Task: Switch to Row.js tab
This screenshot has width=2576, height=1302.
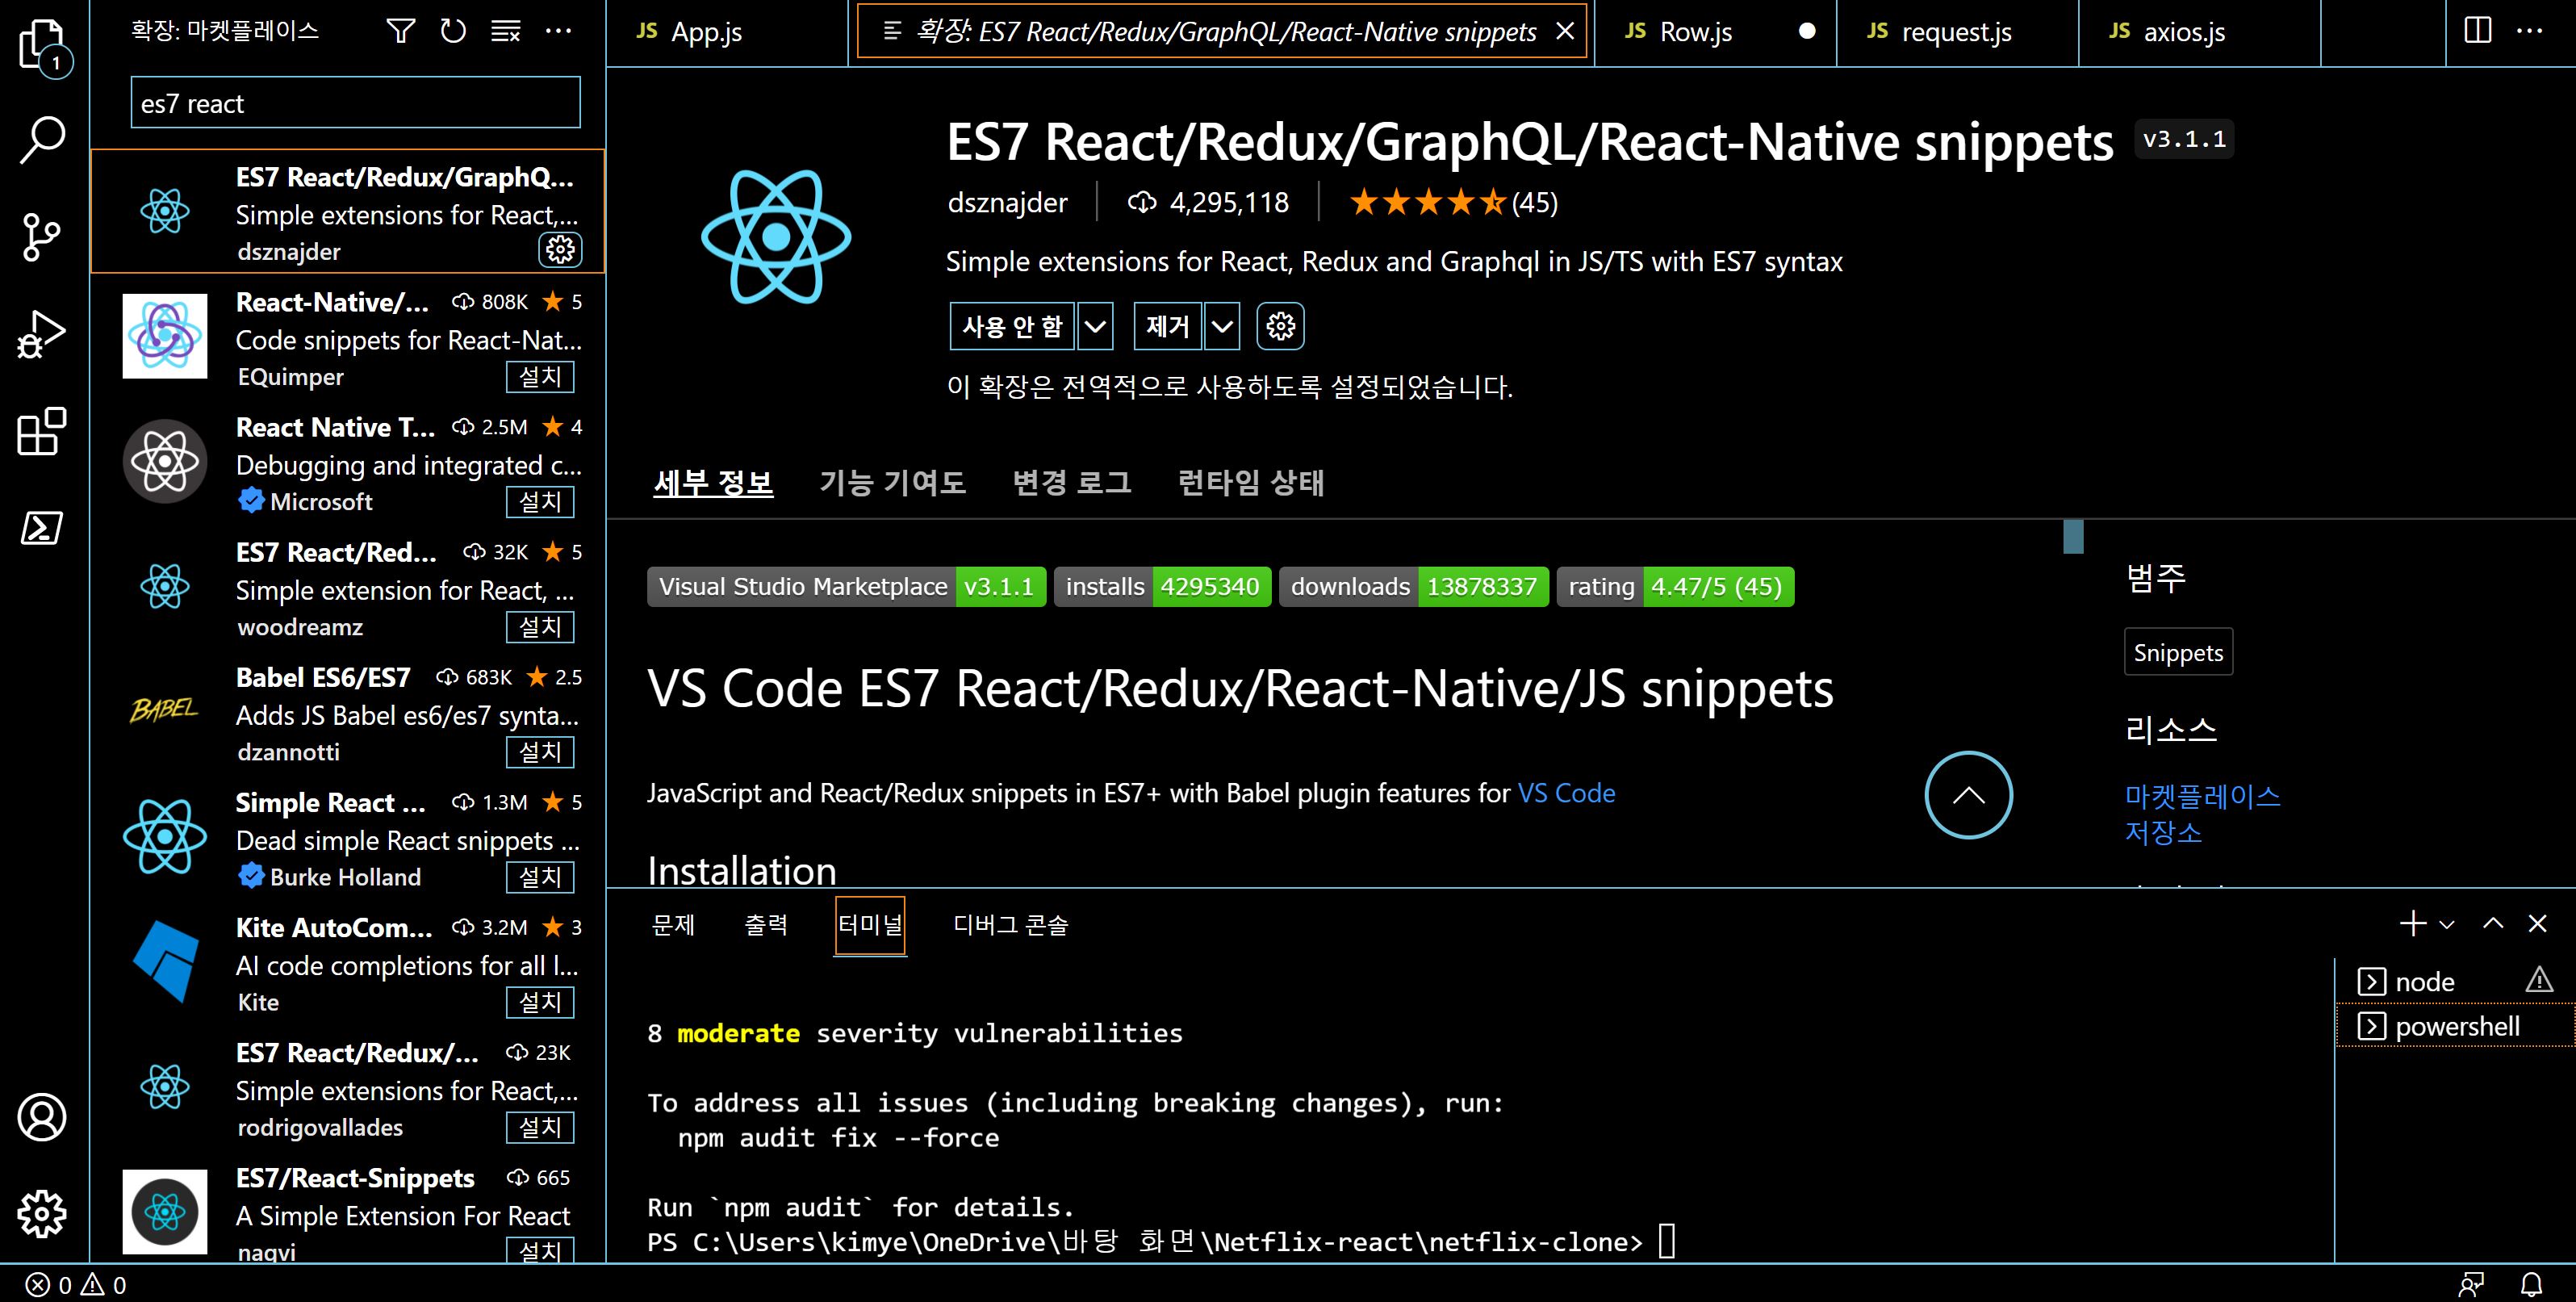Action: coord(1695,32)
